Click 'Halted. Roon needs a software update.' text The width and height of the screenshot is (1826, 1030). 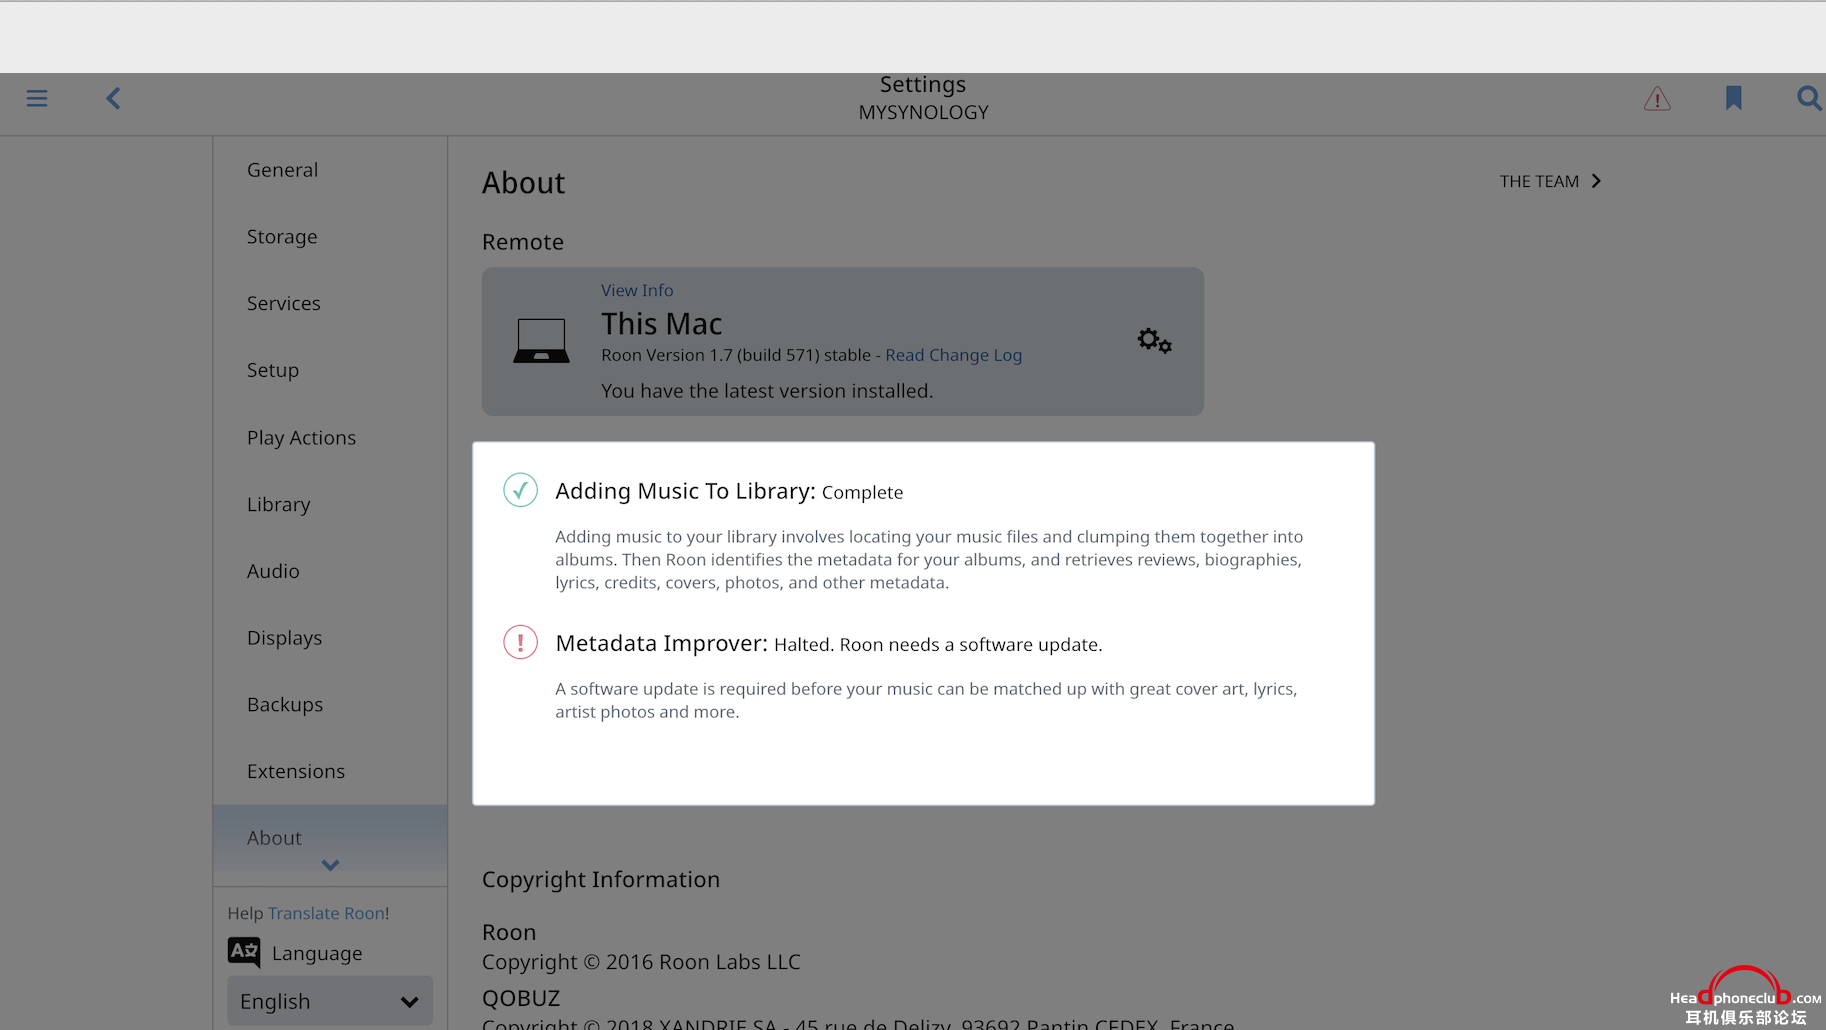pos(938,645)
